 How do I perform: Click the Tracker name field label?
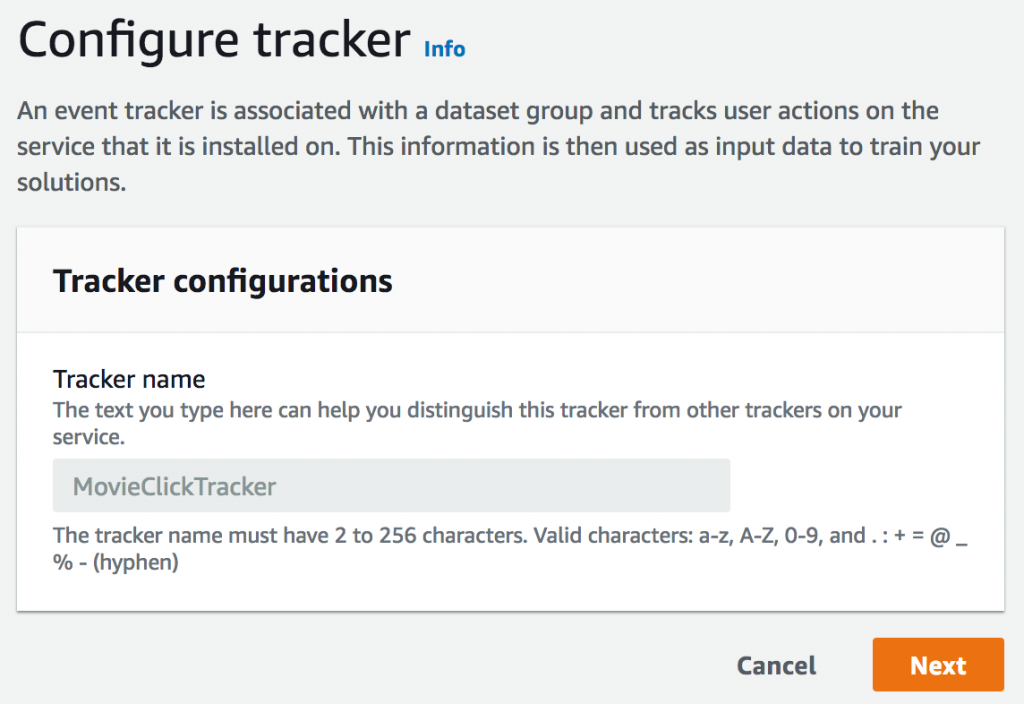129,380
